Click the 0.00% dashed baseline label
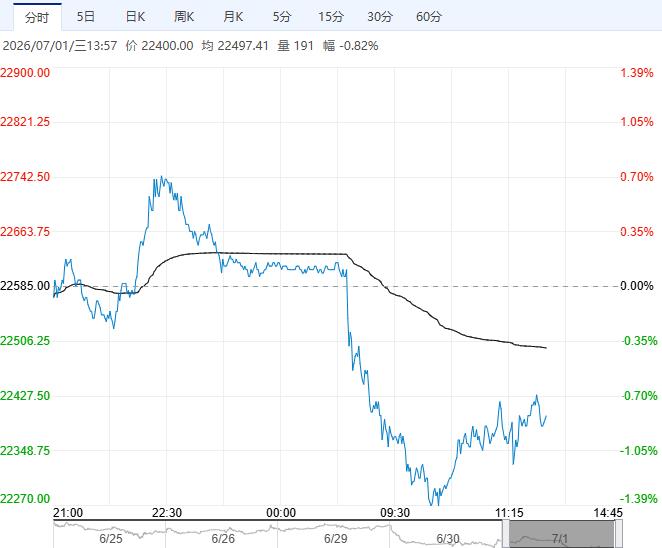Viewport: 662px width, 548px height. pos(637,286)
